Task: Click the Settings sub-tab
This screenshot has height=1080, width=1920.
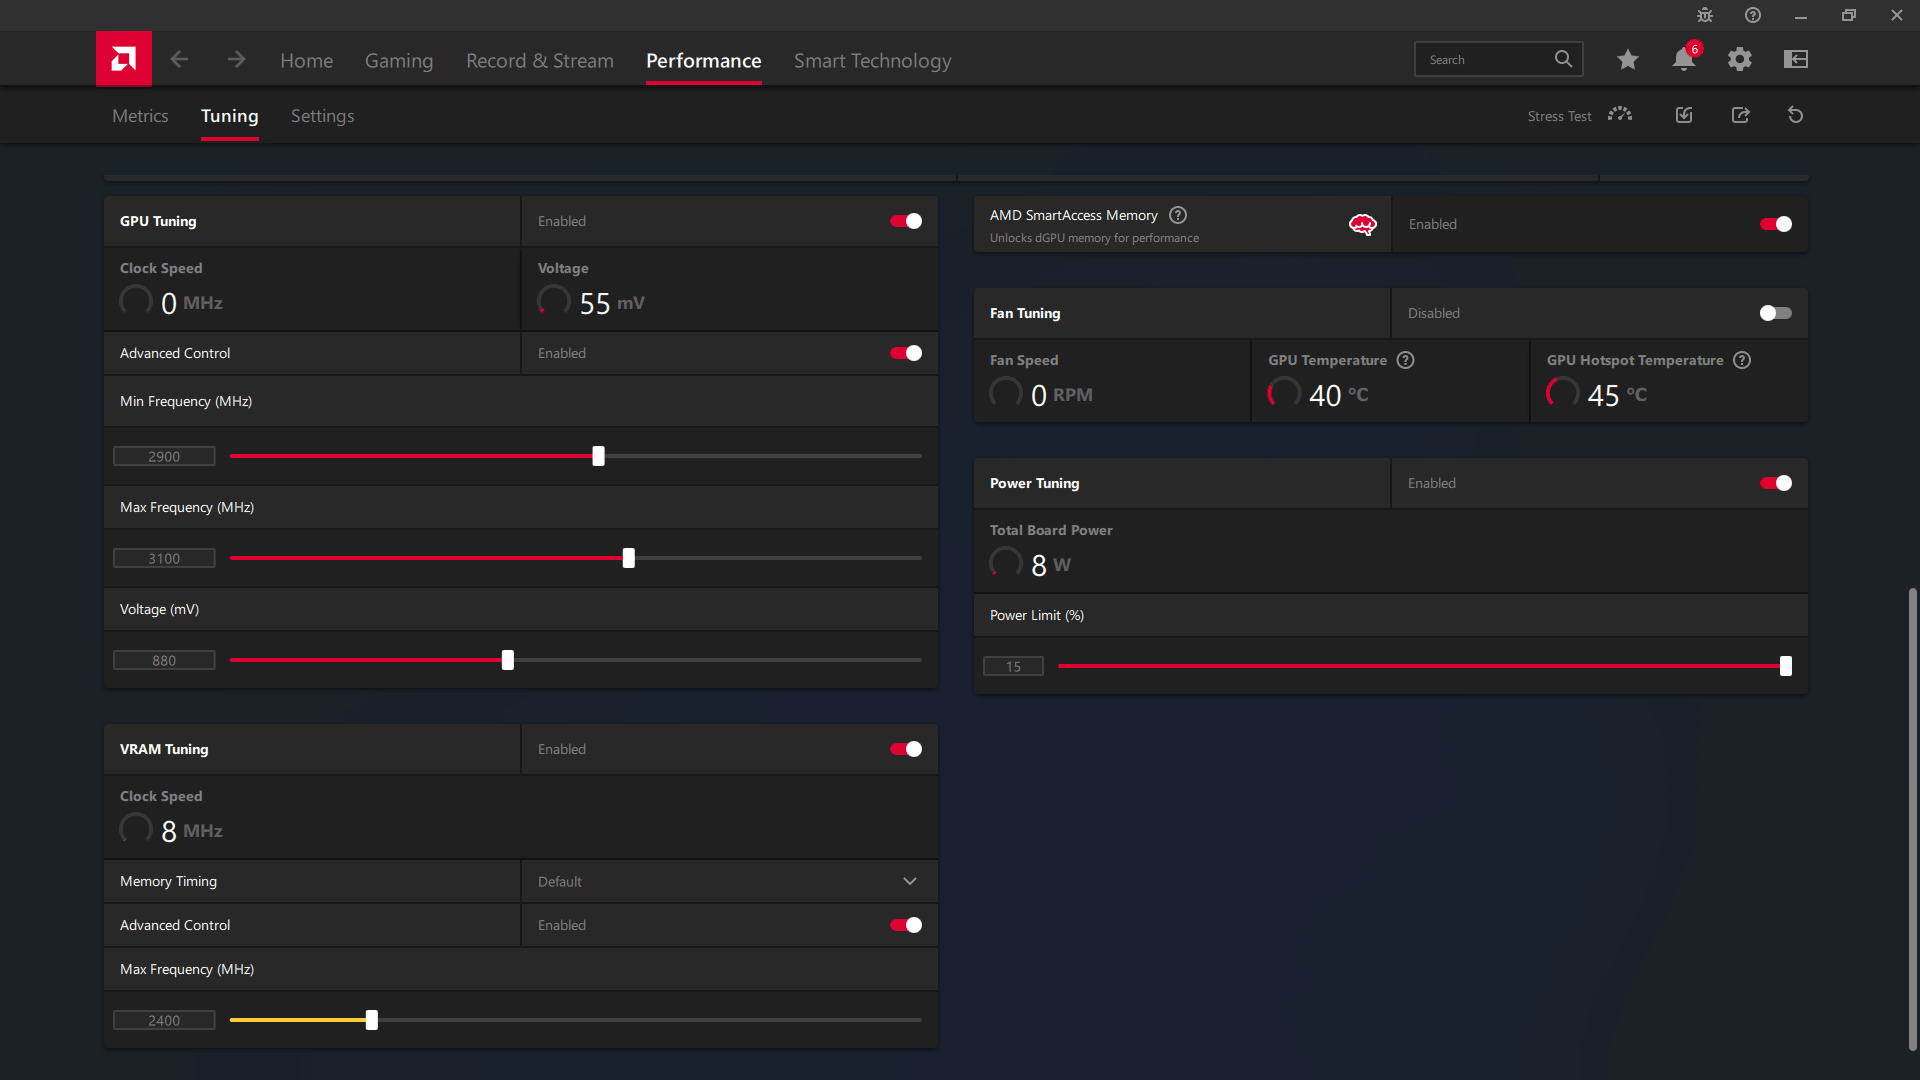Action: tap(322, 115)
